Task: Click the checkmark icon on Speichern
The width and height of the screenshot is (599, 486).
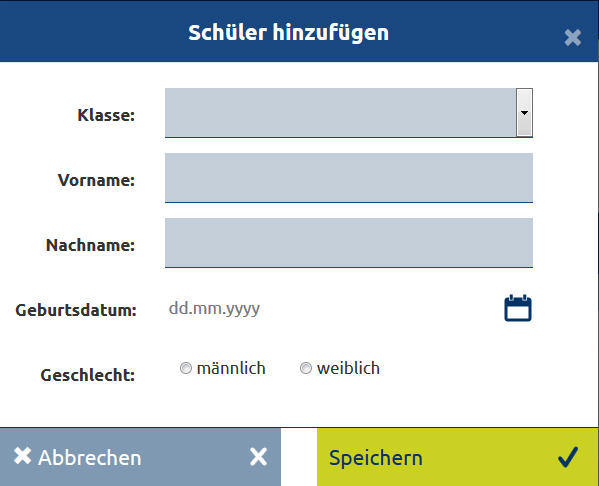Action: pyautogui.click(x=568, y=457)
